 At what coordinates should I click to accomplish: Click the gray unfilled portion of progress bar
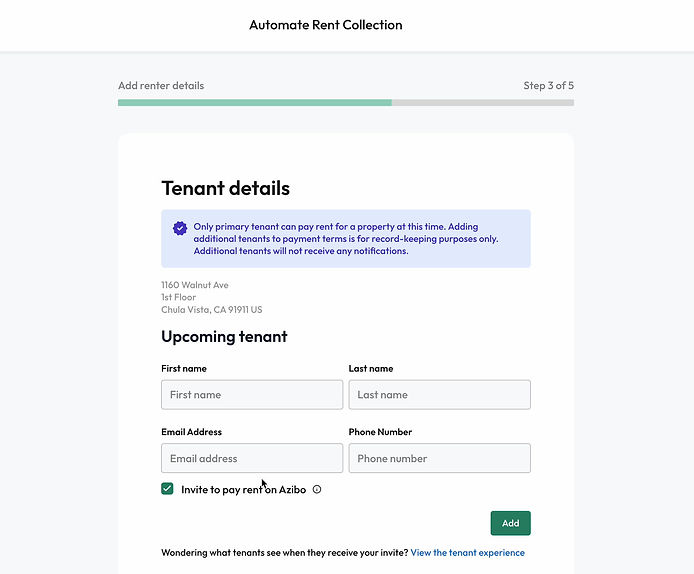(483, 103)
